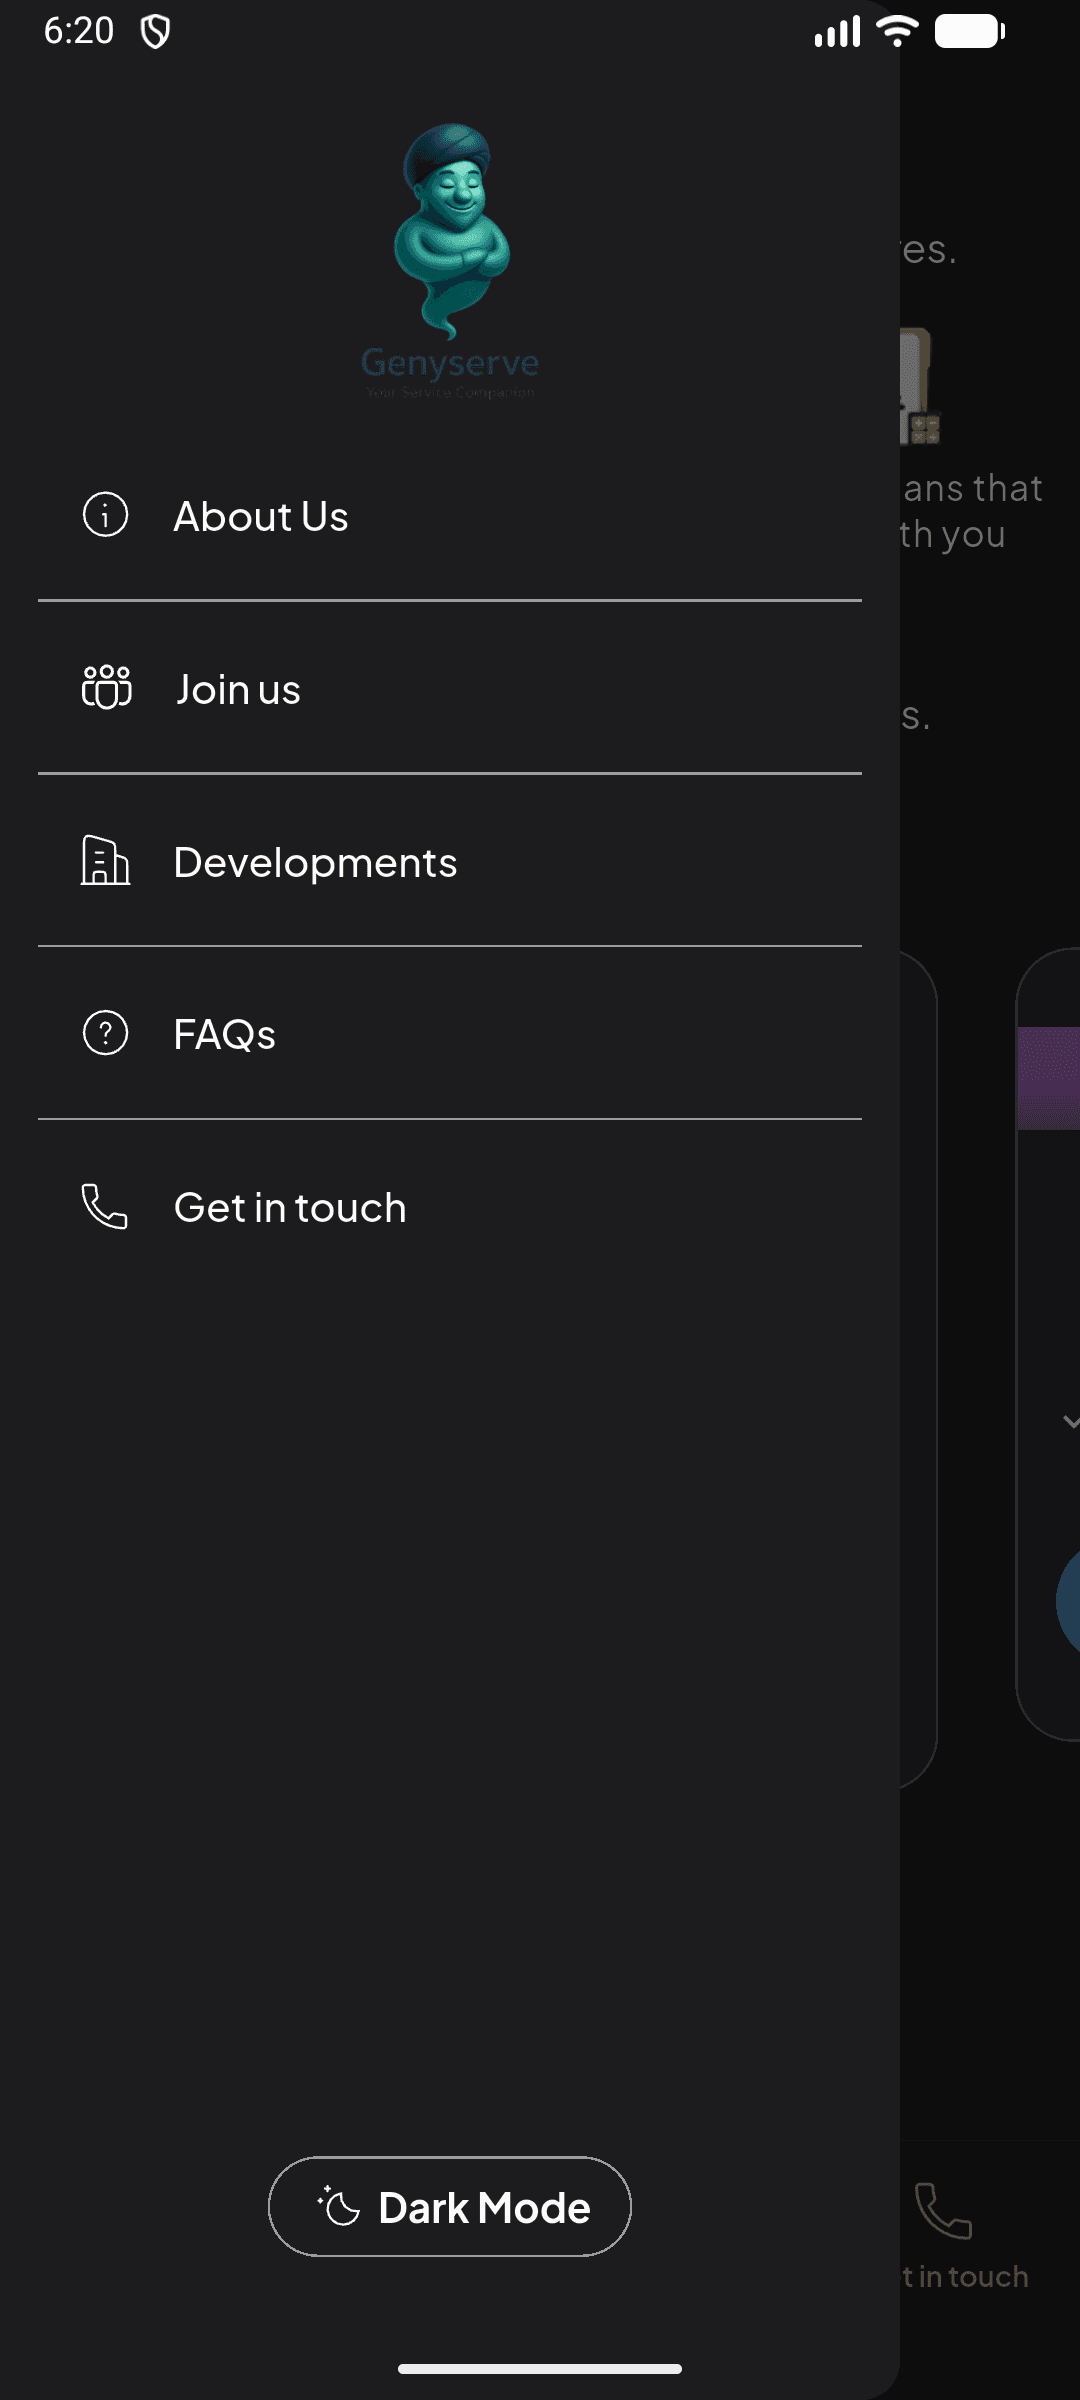Select FAQs from the navigation drawer
This screenshot has width=1080, height=2400.
pyautogui.click(x=224, y=1034)
